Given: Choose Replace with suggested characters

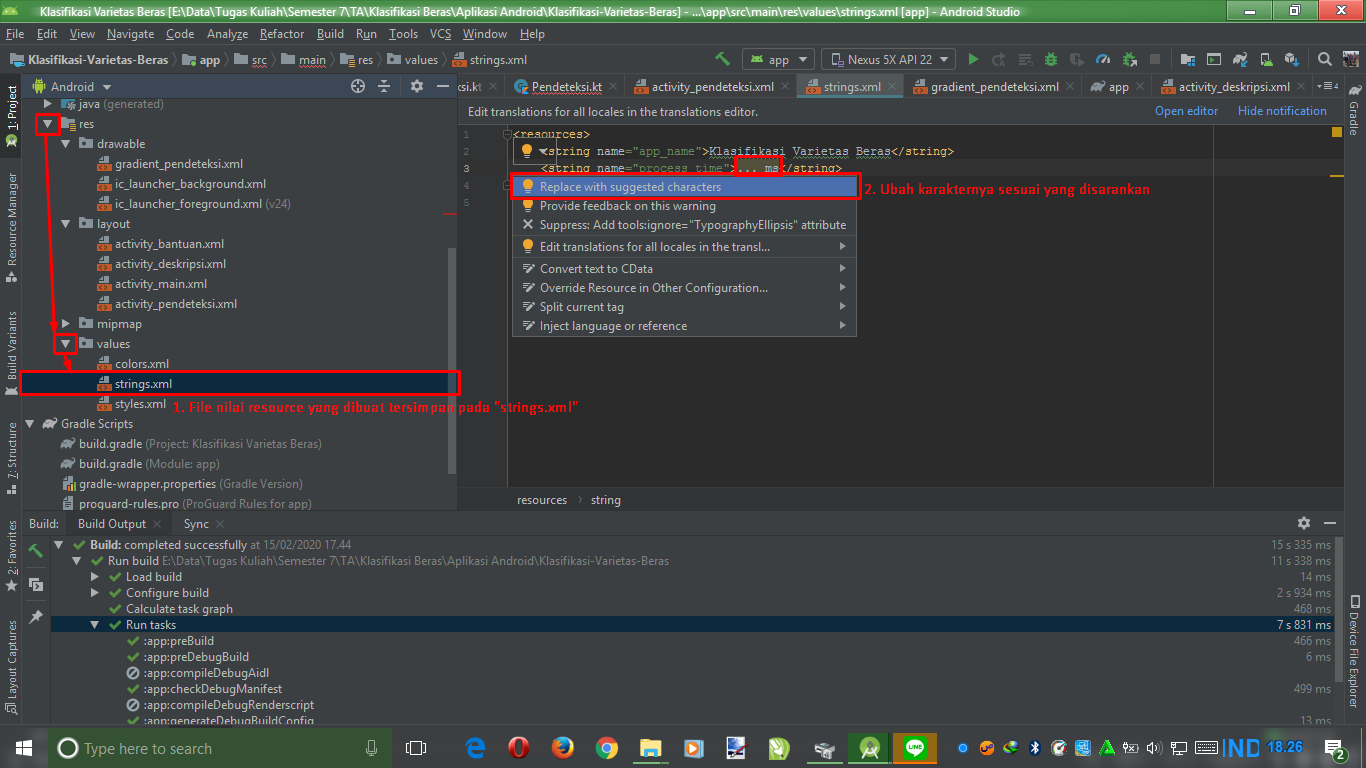Looking at the screenshot, I should click(684, 187).
